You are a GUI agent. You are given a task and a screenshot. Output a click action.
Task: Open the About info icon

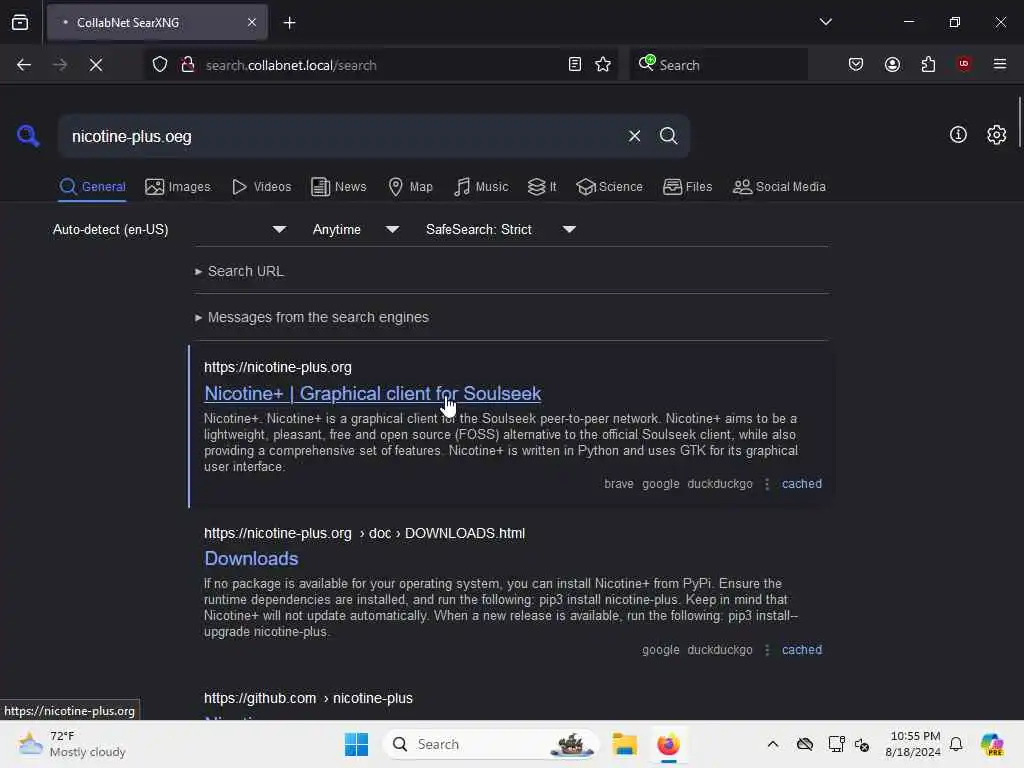[958, 135]
